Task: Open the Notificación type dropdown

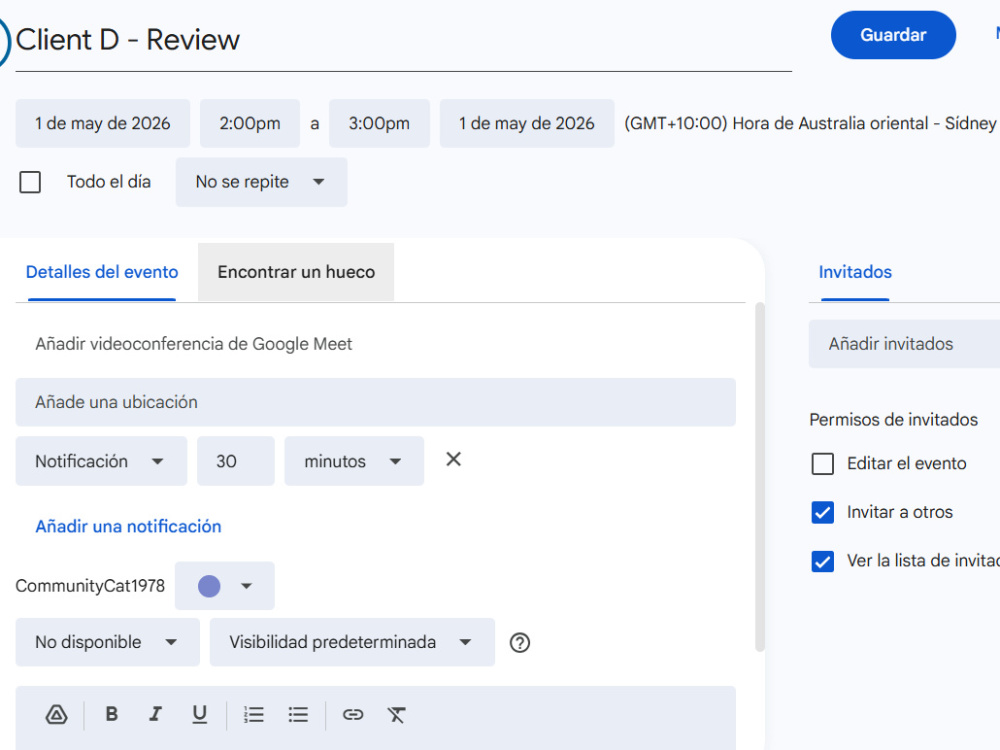Action: click(101, 461)
